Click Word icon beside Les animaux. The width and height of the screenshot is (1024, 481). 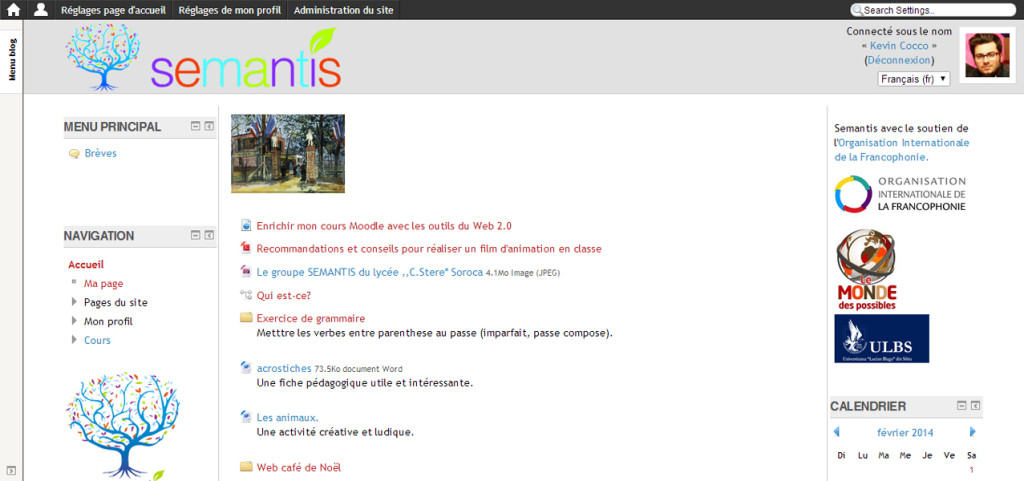coord(246,417)
